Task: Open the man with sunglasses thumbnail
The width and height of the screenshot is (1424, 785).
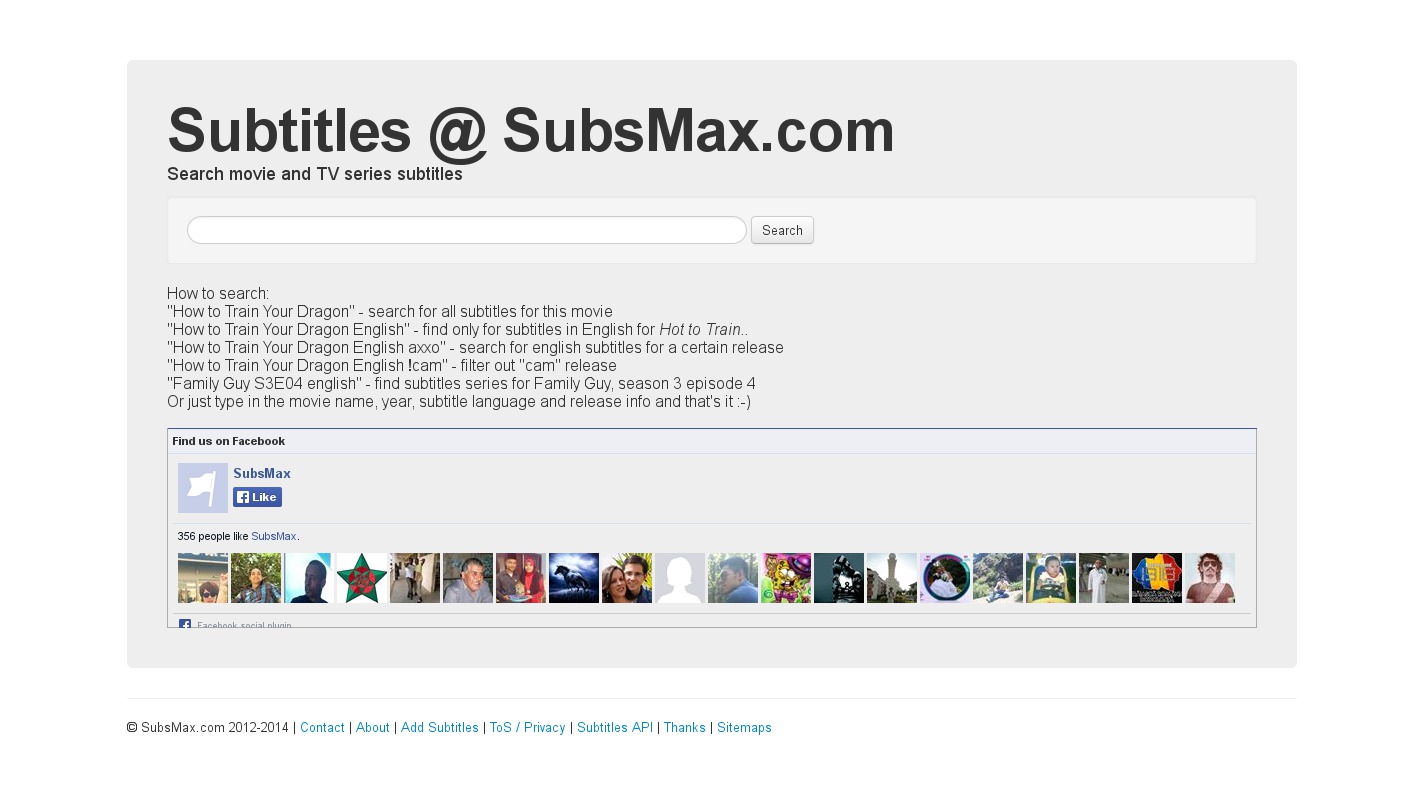Action: (1210, 578)
